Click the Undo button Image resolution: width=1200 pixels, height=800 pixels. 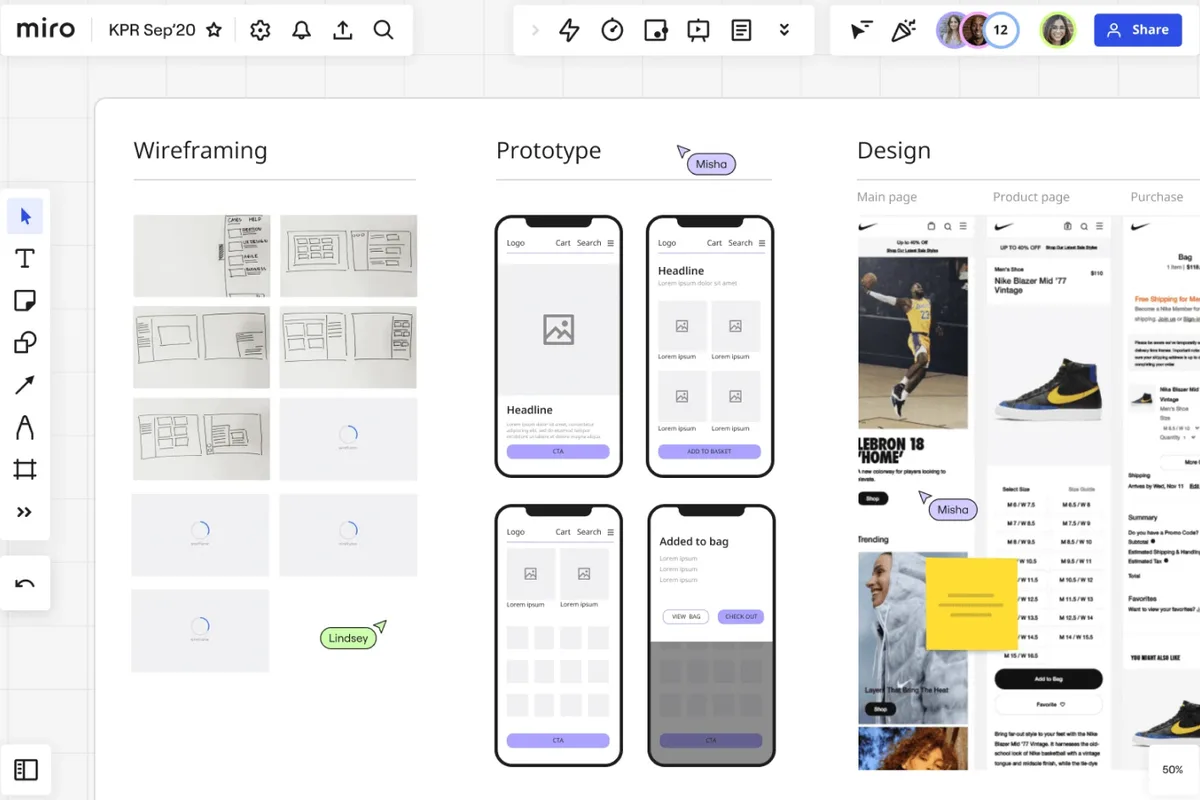25,584
